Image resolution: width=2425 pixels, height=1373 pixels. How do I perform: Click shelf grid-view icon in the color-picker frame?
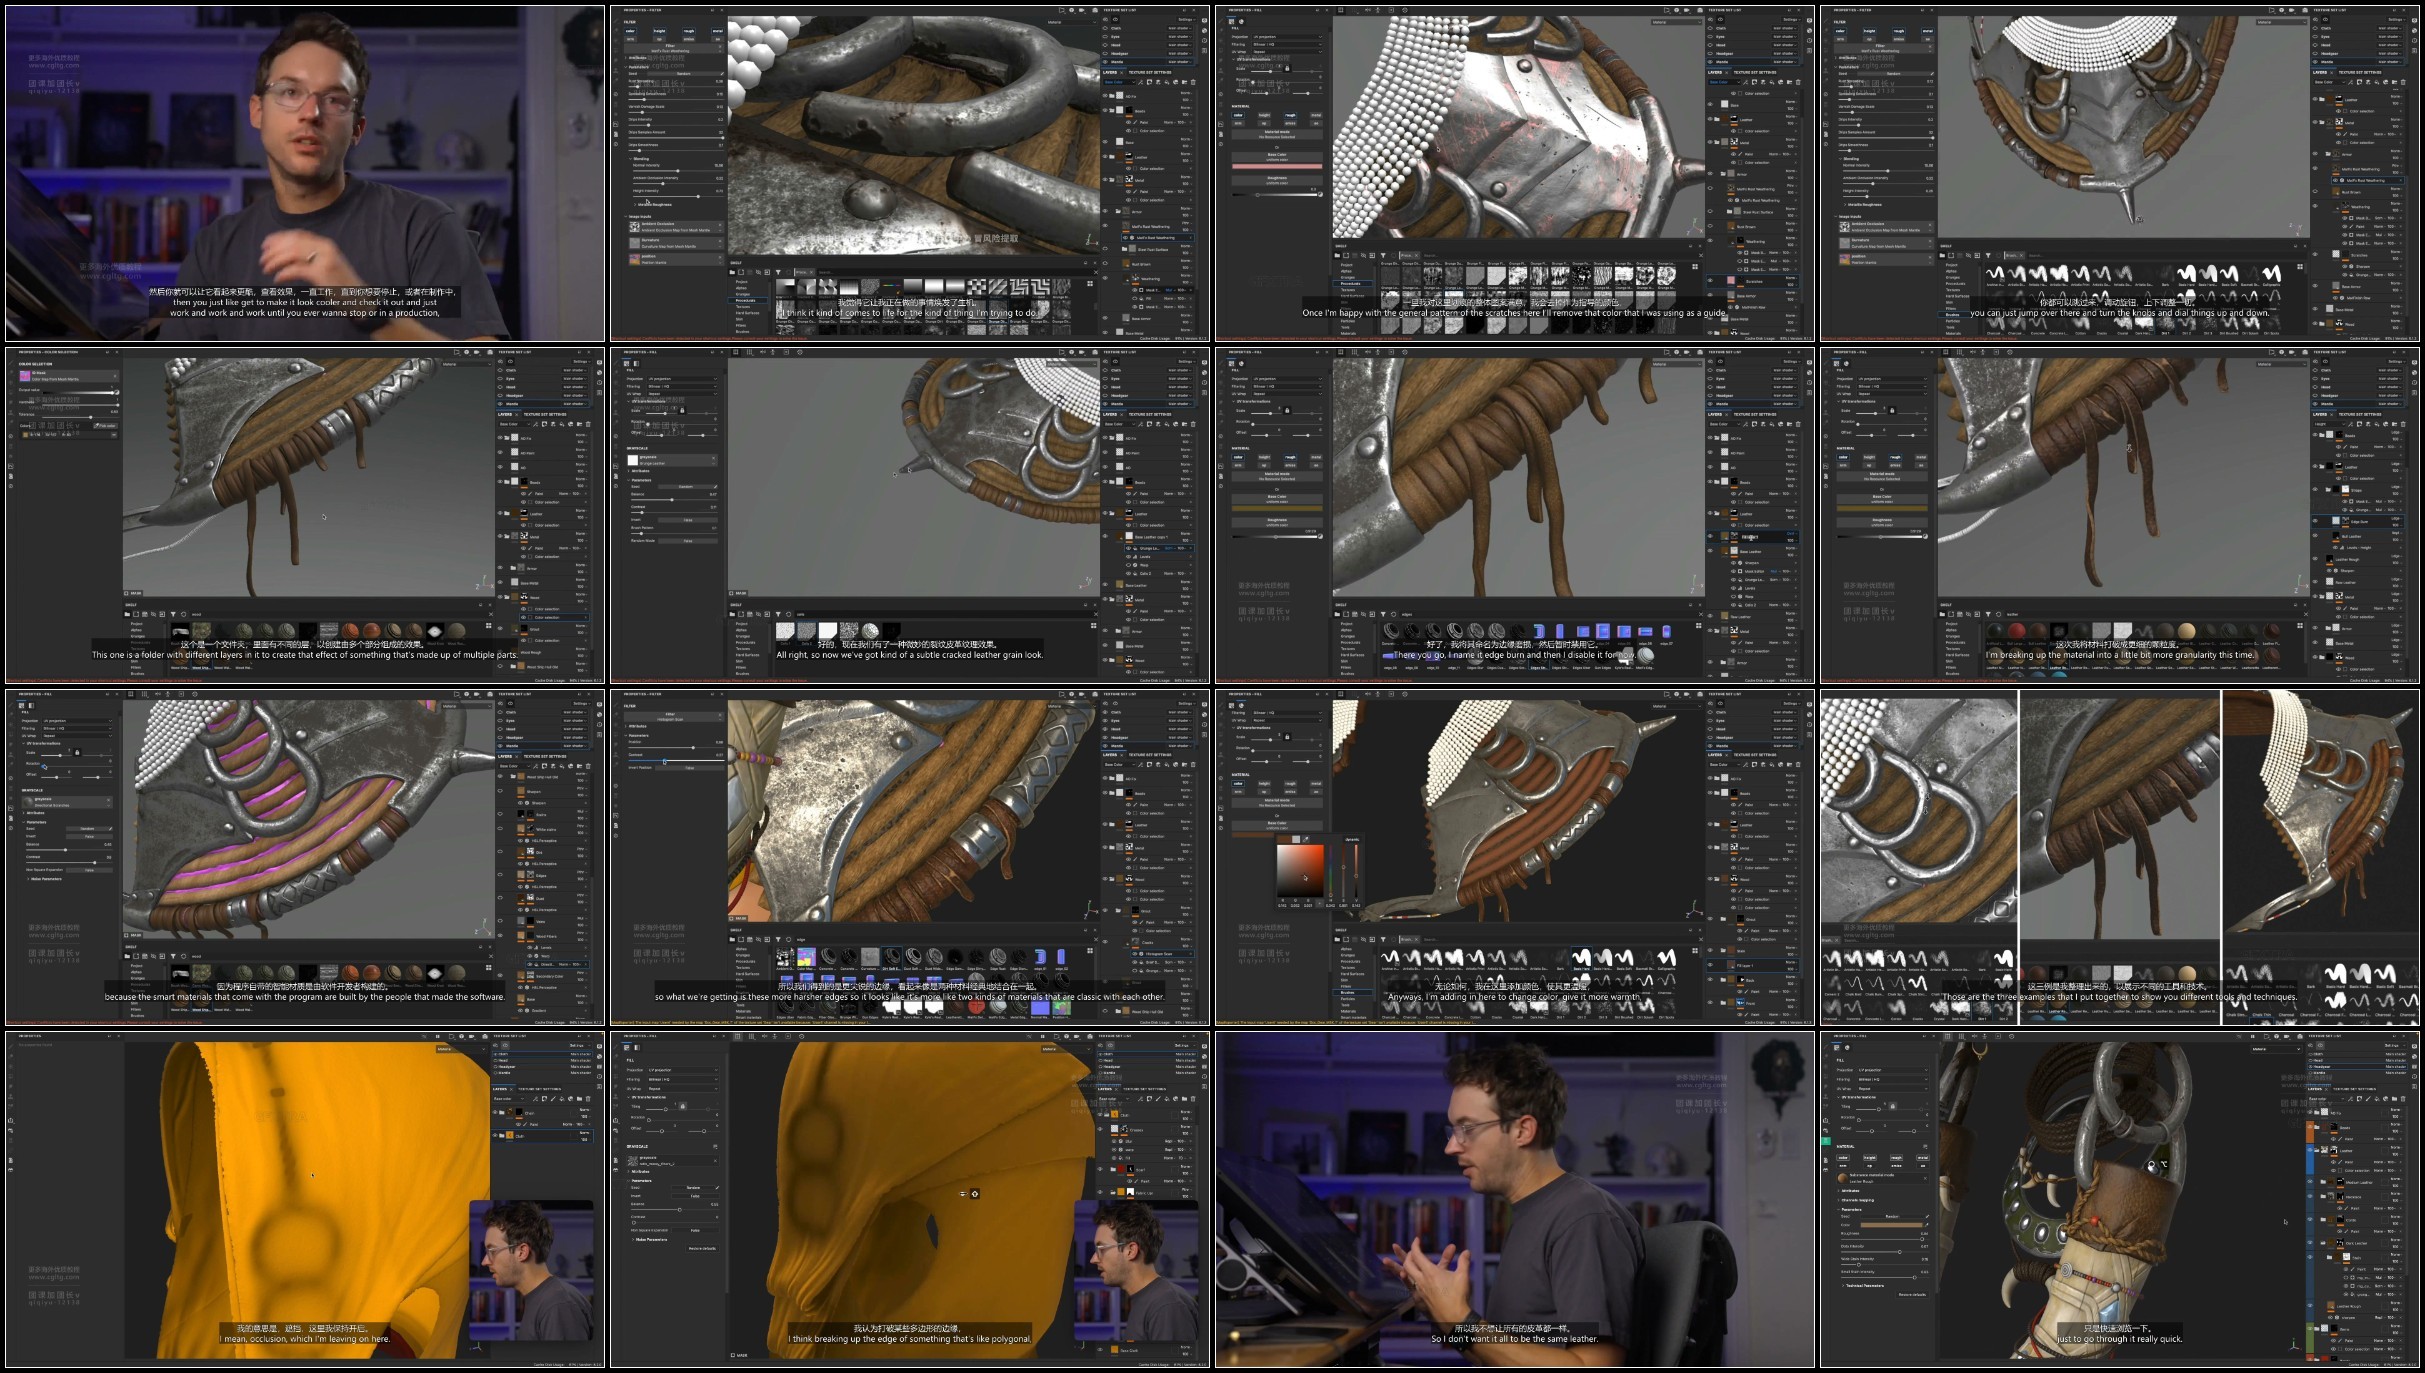(1695, 950)
